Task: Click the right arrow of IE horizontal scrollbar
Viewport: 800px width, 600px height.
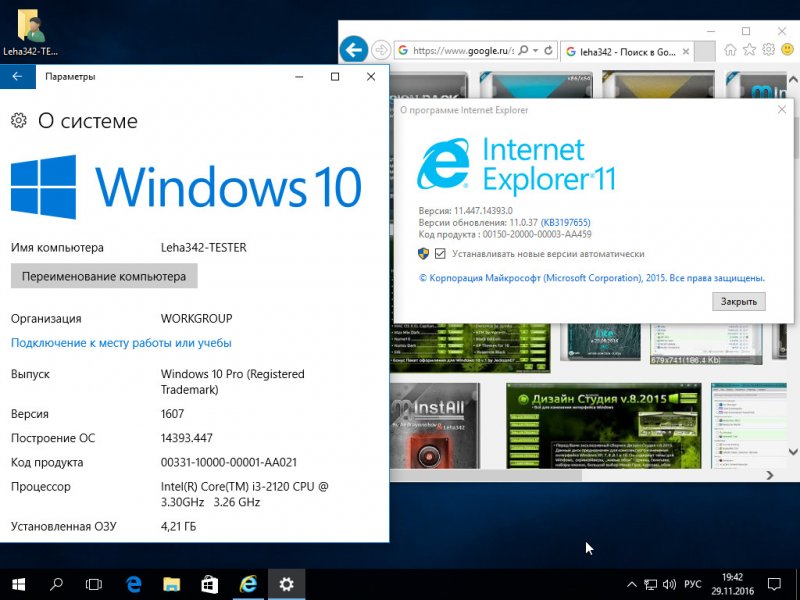Action: (770, 475)
